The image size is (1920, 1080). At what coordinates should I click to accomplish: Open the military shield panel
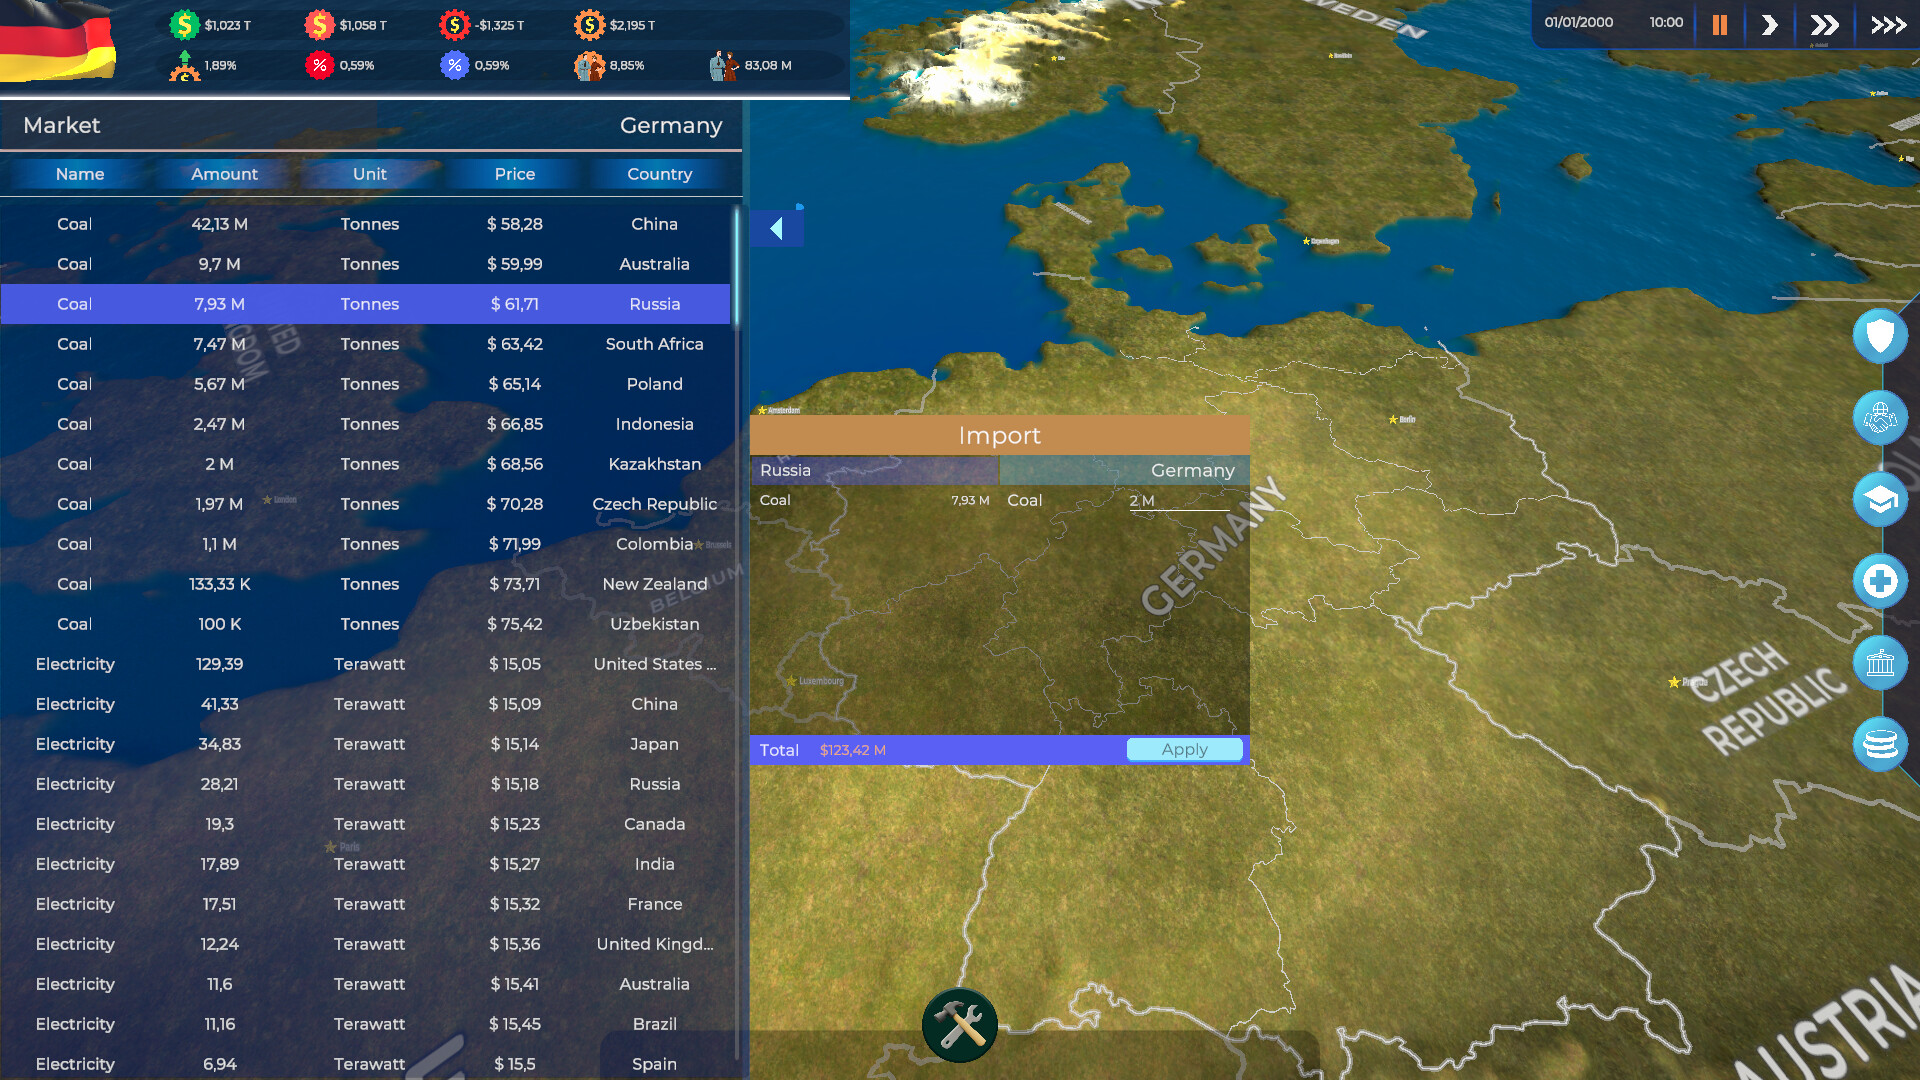click(x=1879, y=336)
